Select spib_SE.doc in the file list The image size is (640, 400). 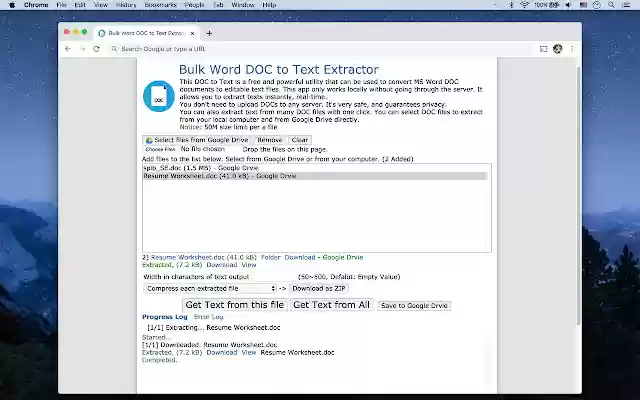(x=315, y=168)
